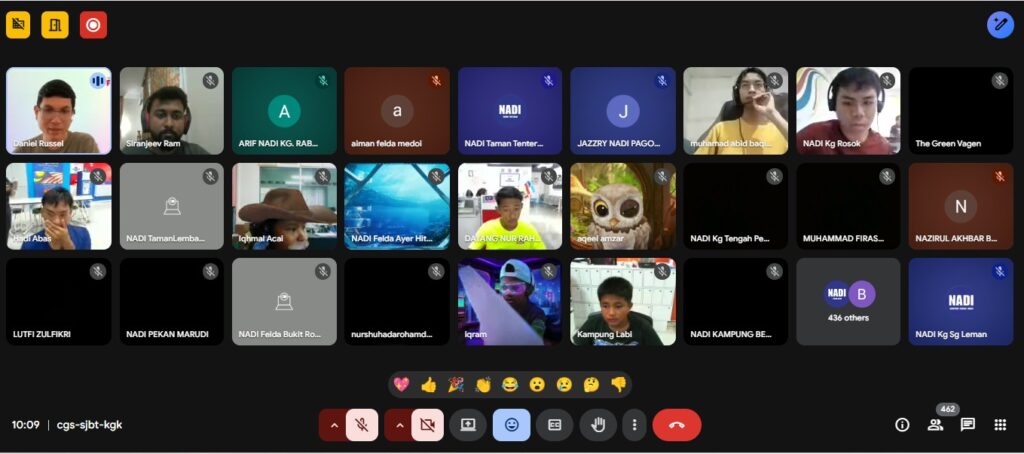
Task: Toggle closed captions
Action: point(554,425)
